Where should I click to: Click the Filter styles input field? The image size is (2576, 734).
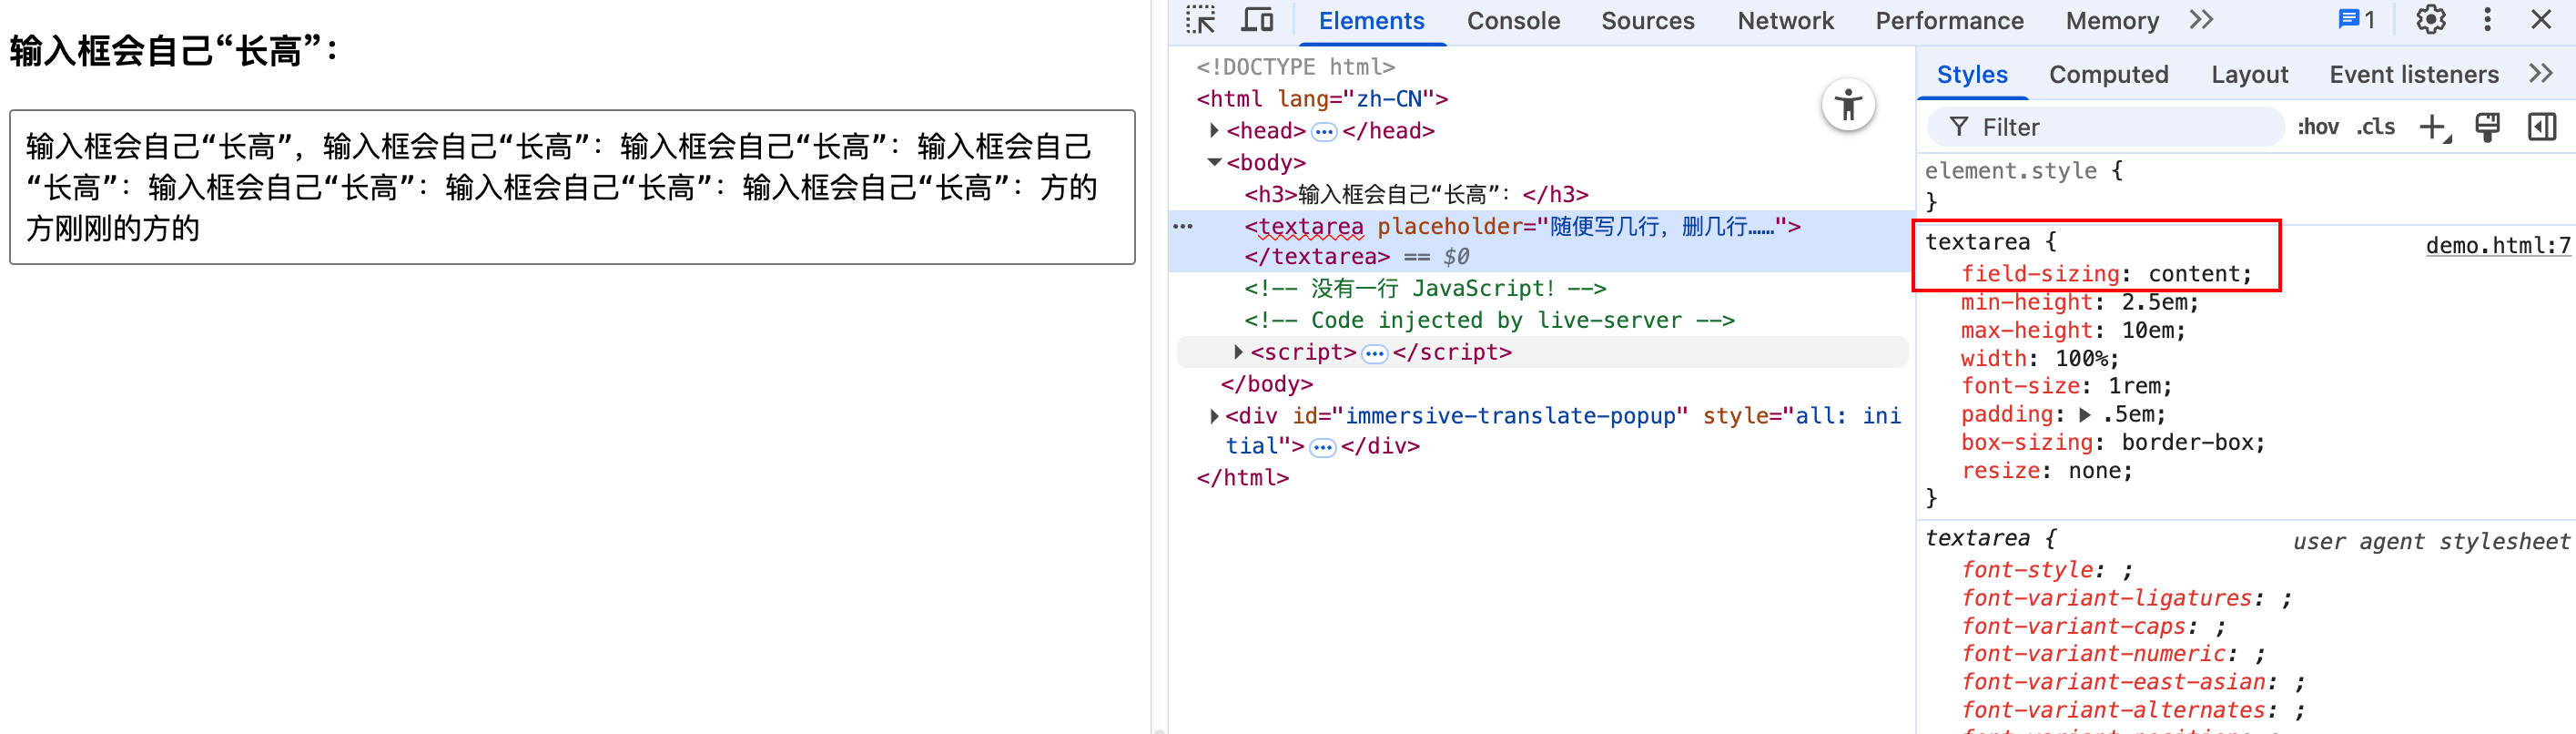tap(2105, 127)
